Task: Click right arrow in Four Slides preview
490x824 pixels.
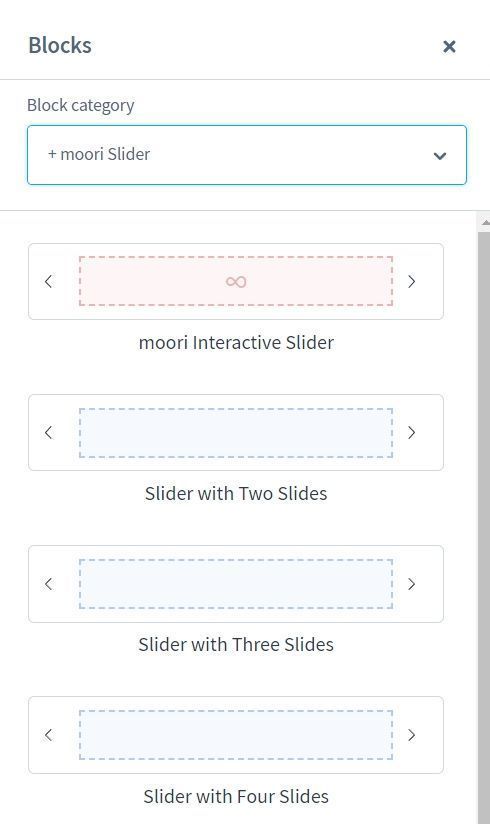Action: tap(412, 735)
